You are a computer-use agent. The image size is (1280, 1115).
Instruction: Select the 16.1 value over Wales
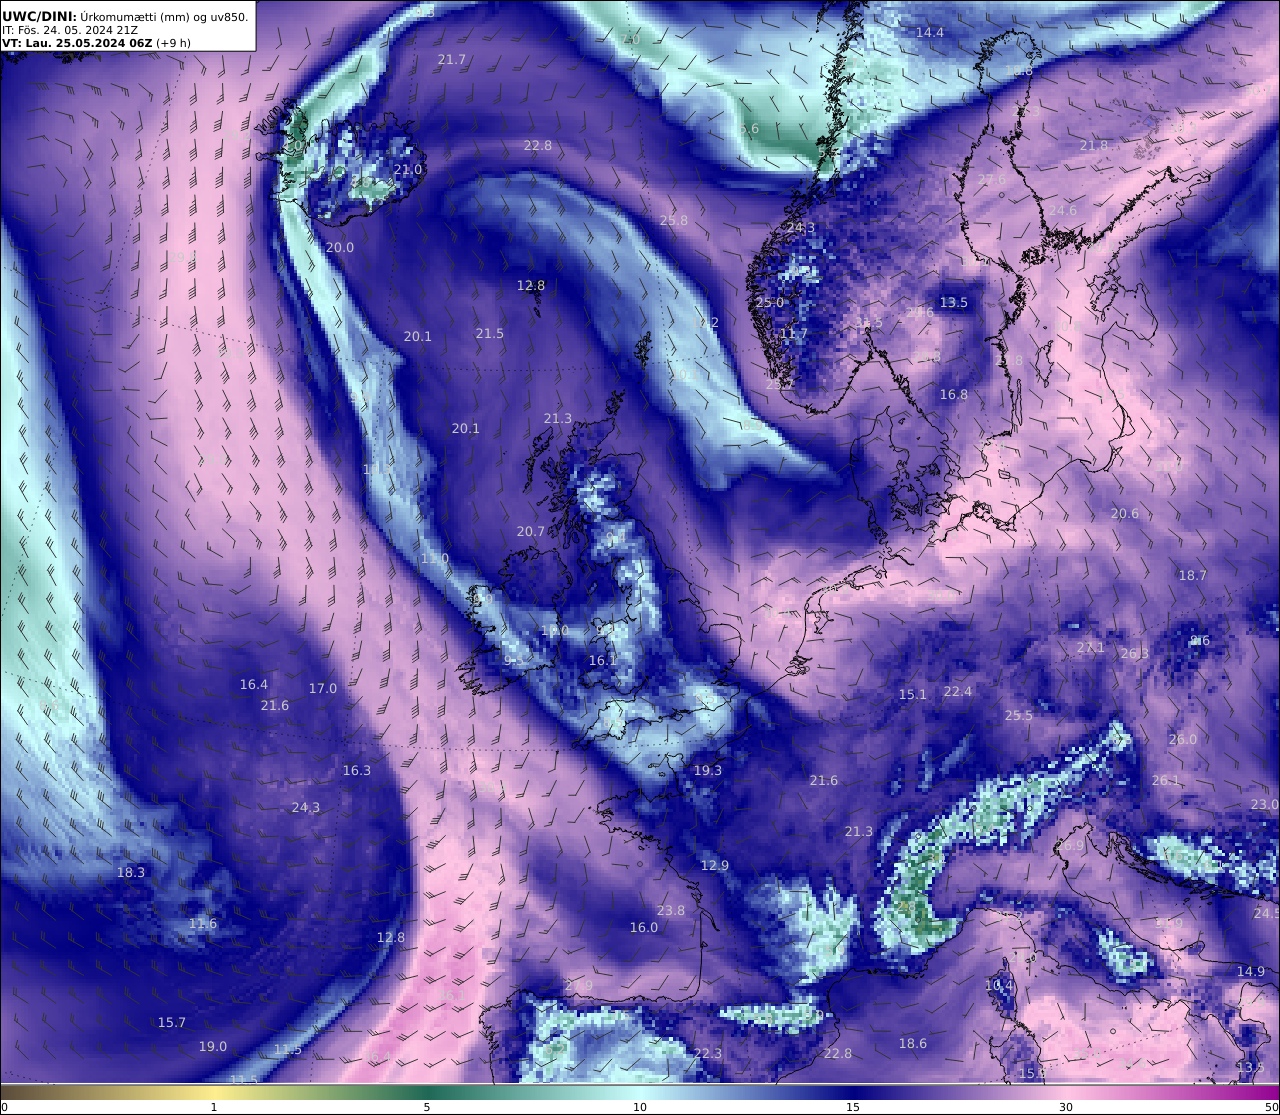603,660
